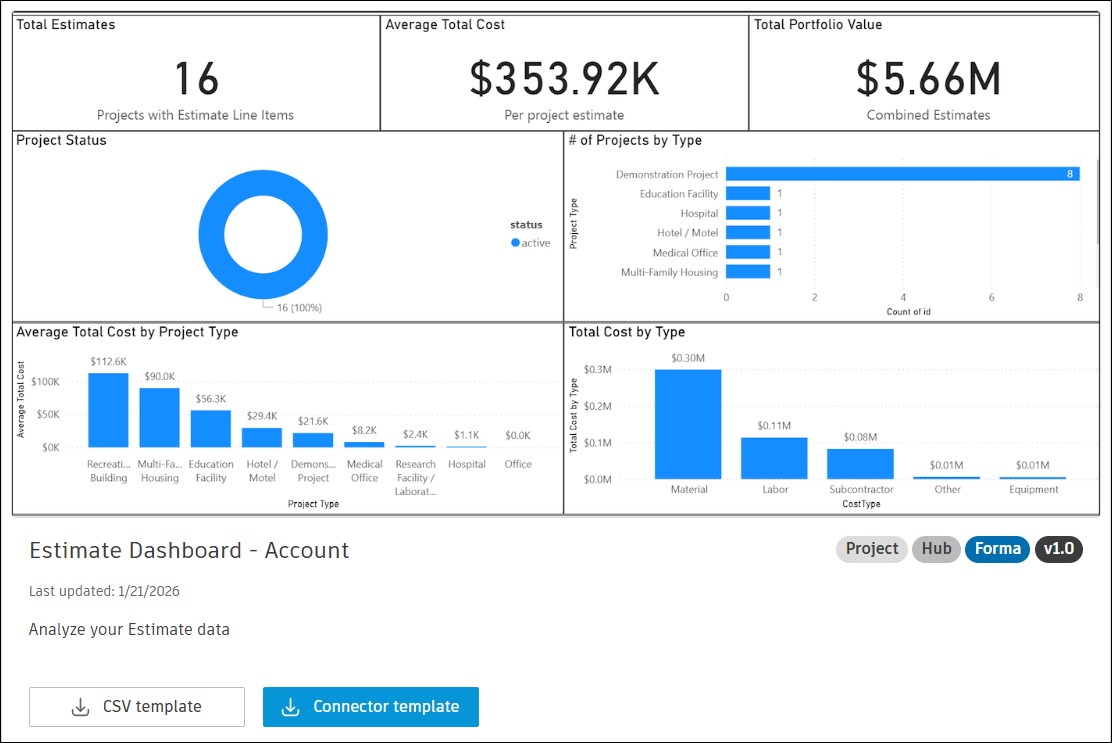Select the Forma tag badge
The width and height of the screenshot is (1112, 743).
point(997,549)
